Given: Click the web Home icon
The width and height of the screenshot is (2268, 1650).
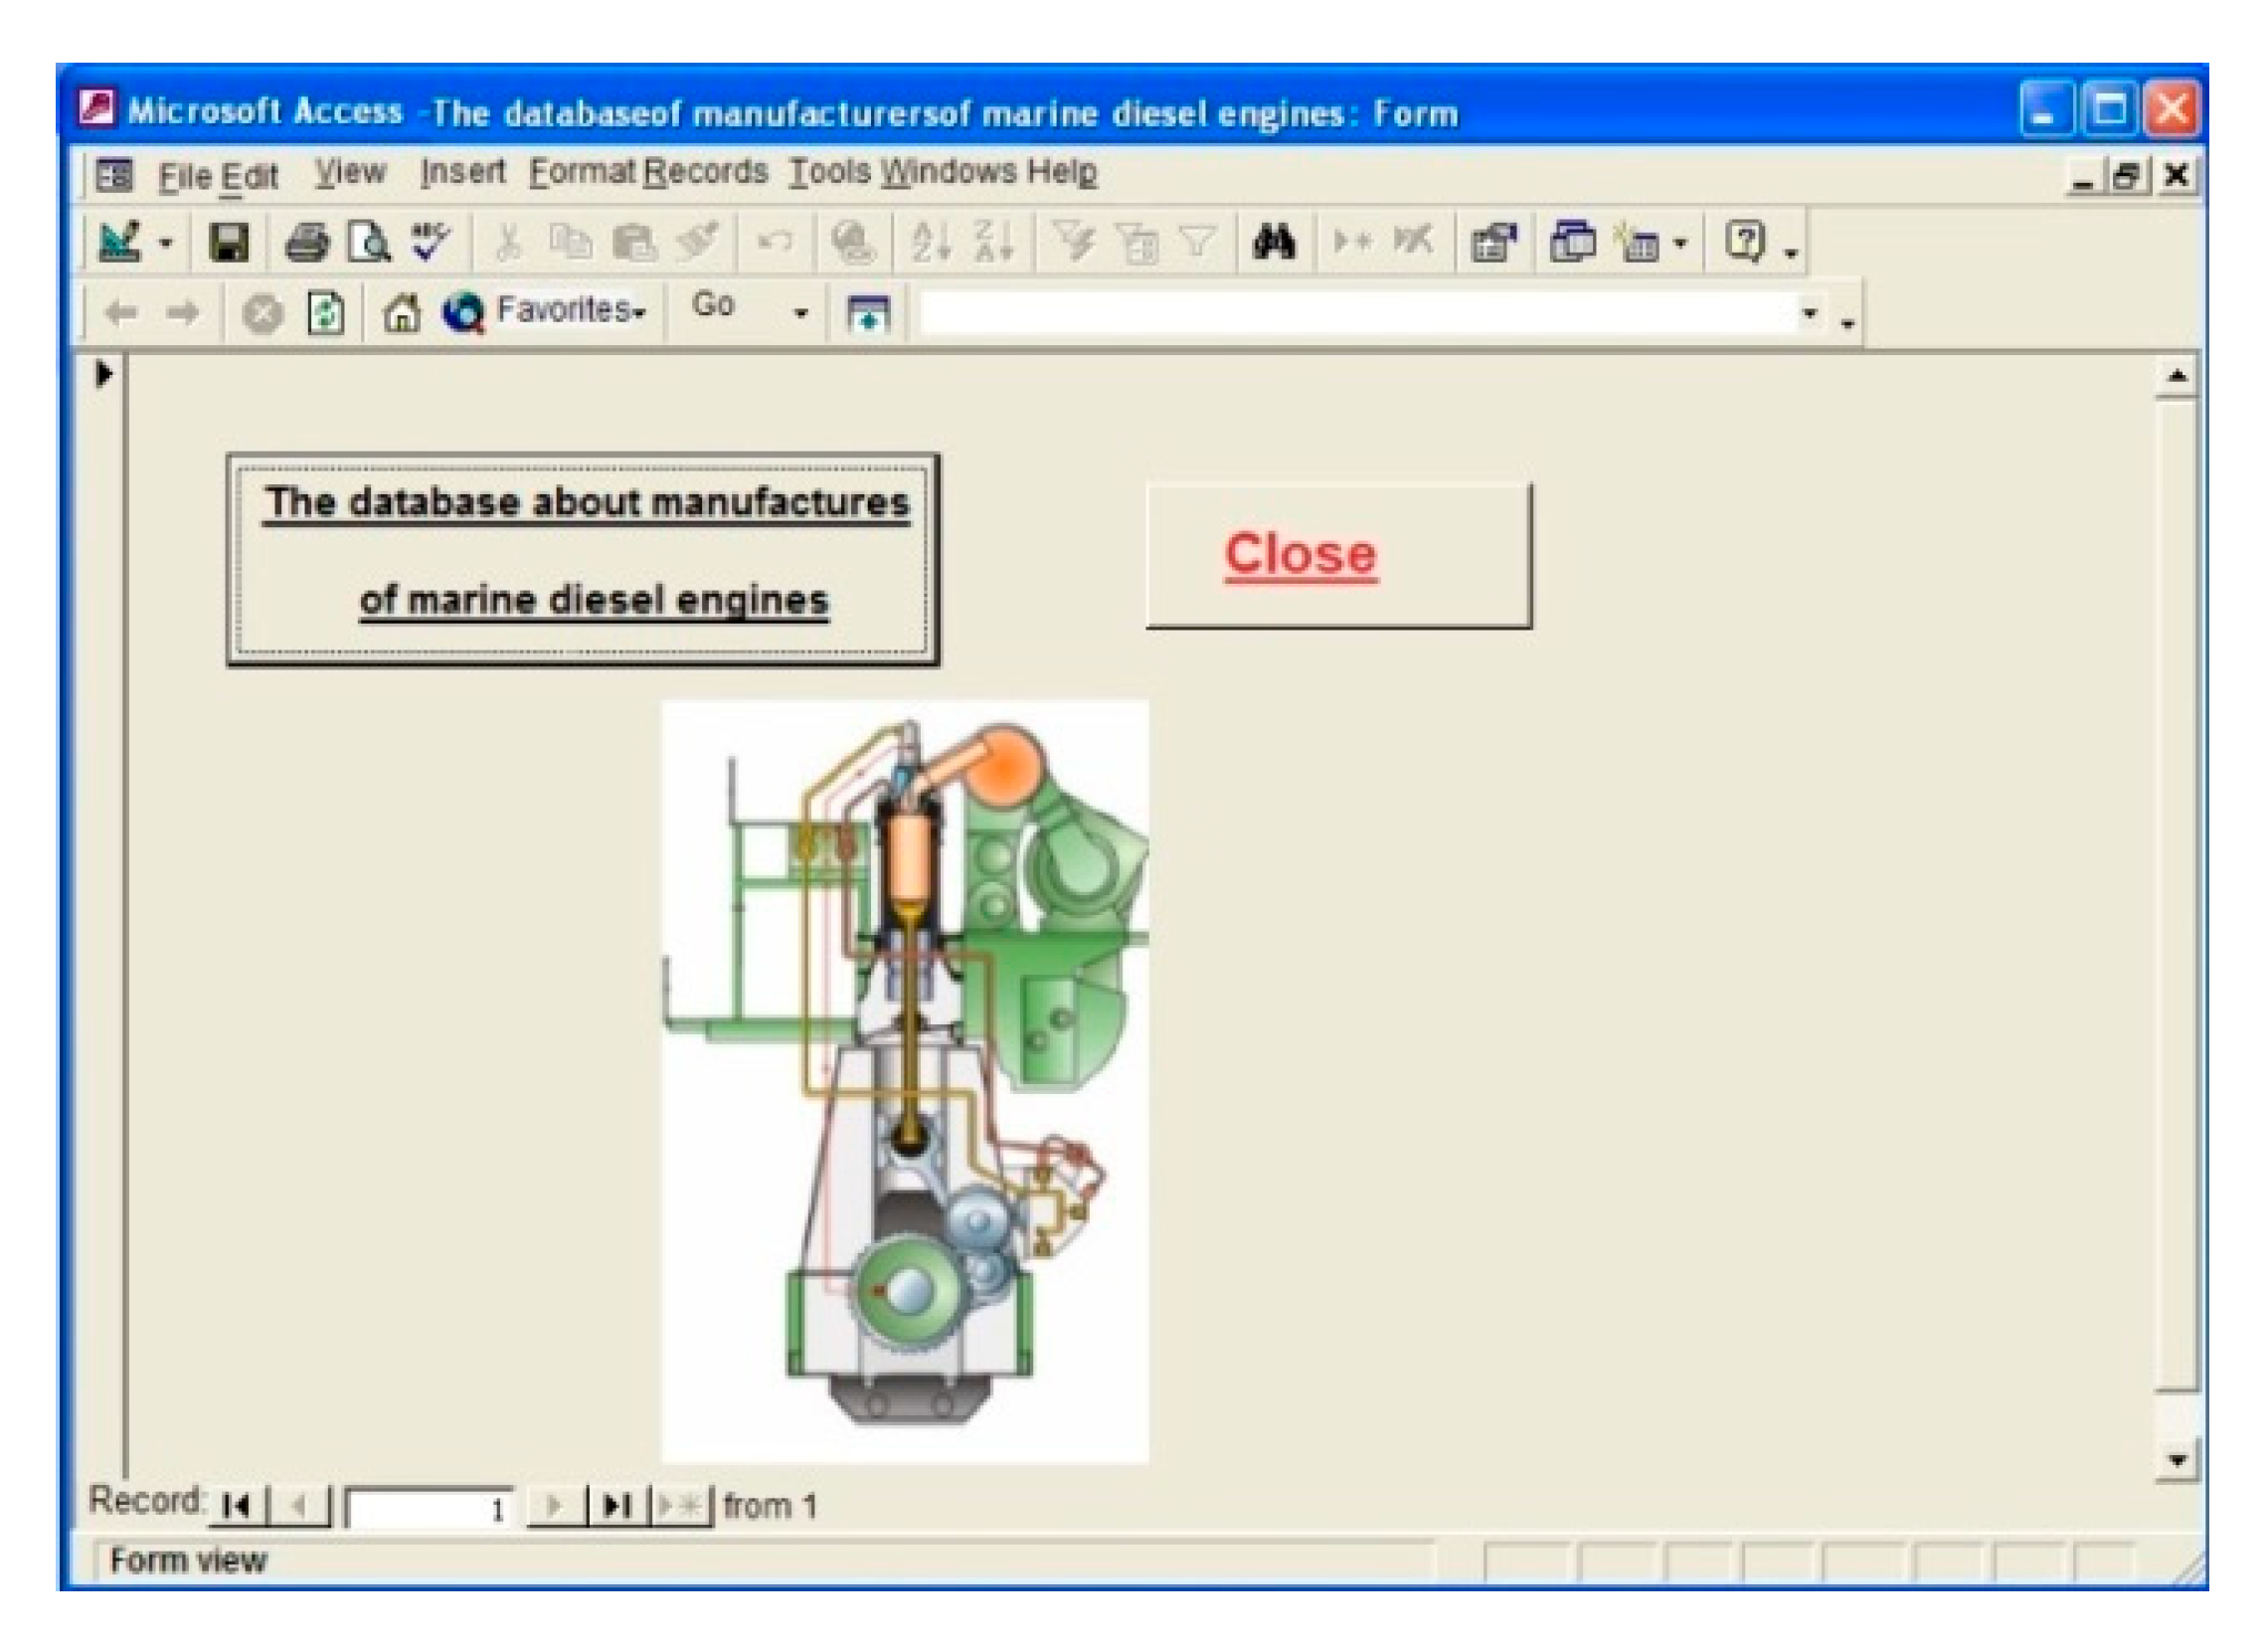Looking at the screenshot, I should click(401, 314).
